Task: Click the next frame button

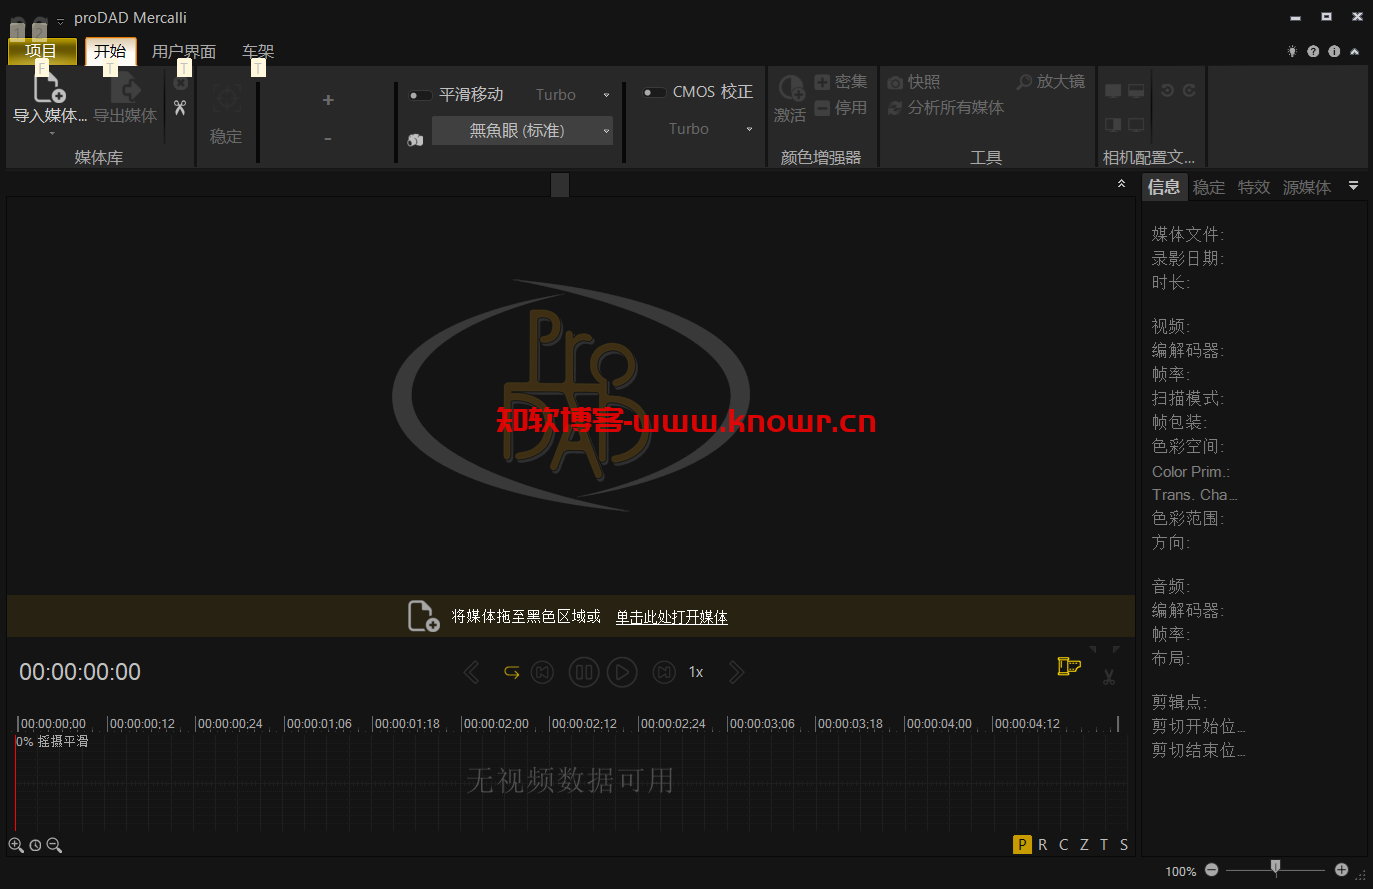Action: coord(664,672)
